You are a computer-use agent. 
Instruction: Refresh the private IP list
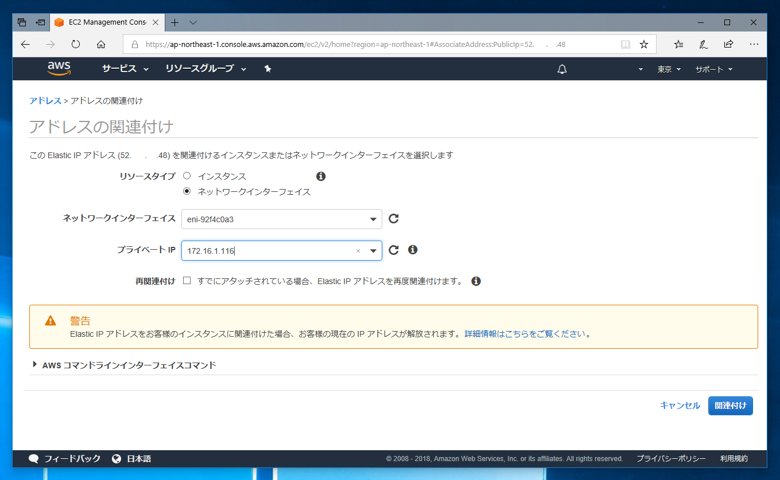coord(393,250)
